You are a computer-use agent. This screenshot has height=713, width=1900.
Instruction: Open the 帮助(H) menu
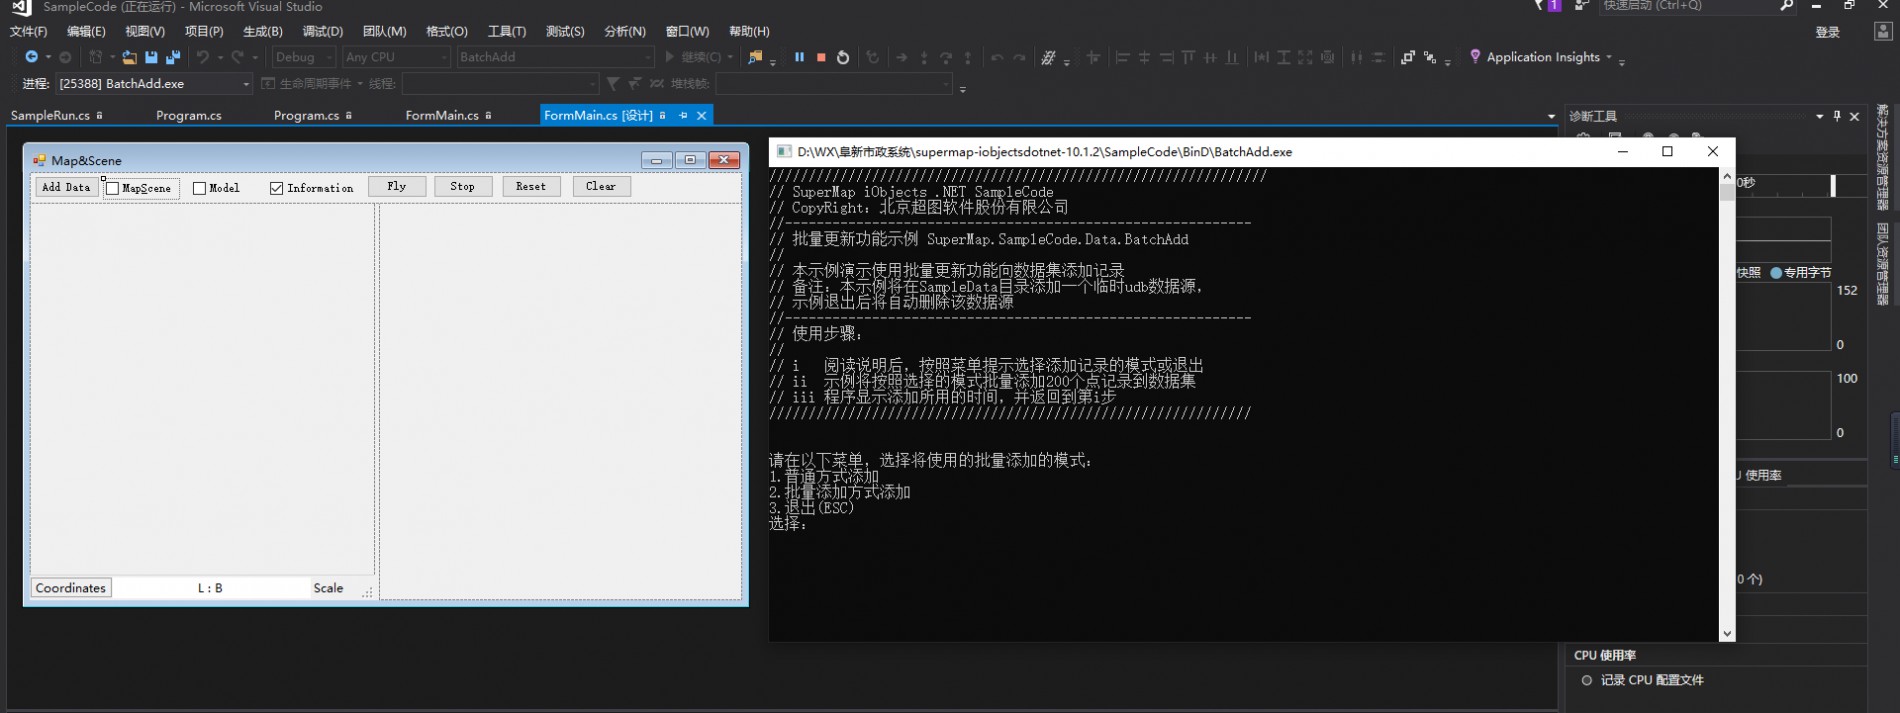click(749, 32)
